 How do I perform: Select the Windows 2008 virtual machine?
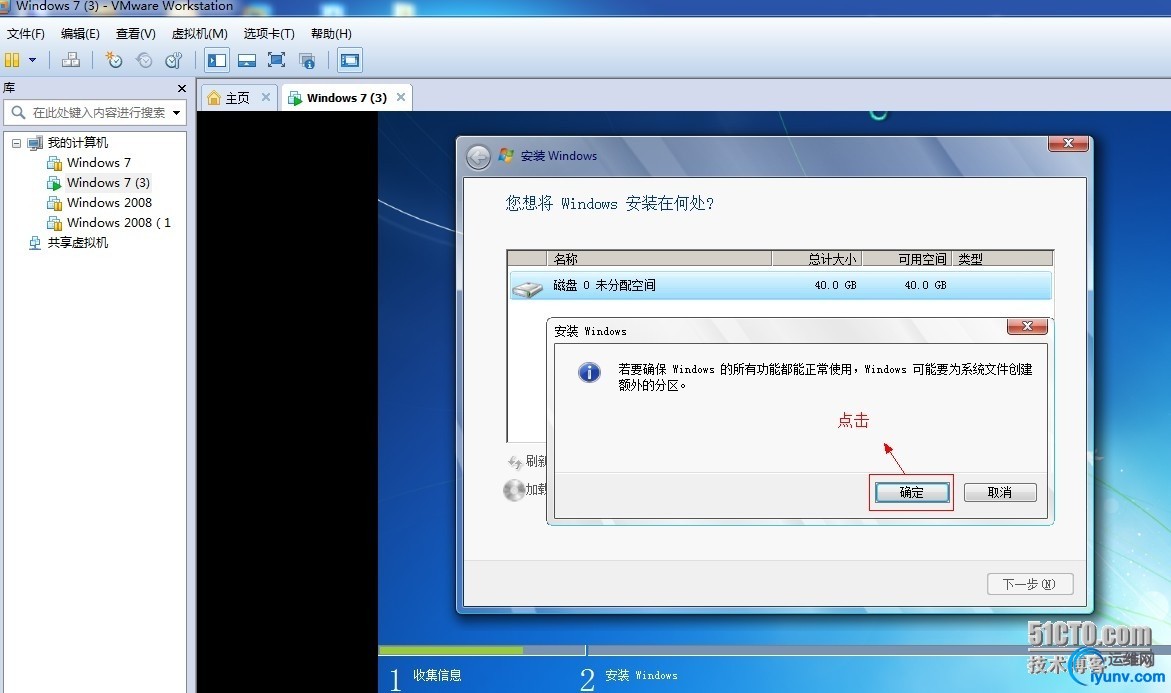[x=109, y=203]
